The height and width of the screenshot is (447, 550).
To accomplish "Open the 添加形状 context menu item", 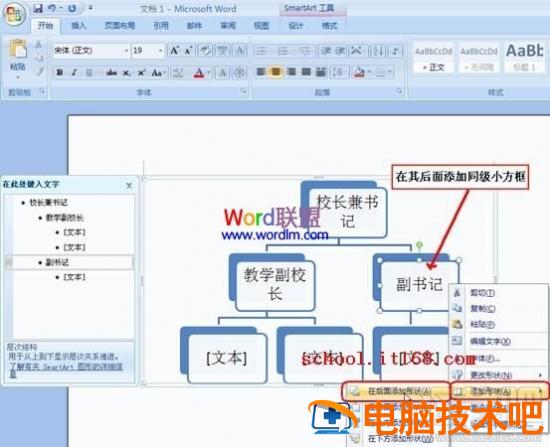I will coord(499,391).
